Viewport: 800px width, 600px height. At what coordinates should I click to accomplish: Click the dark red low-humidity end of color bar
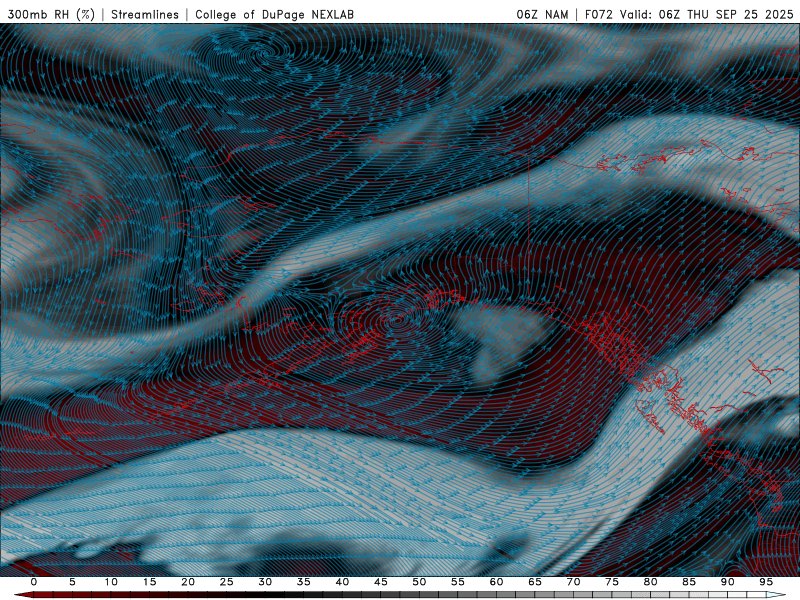(x=23, y=595)
